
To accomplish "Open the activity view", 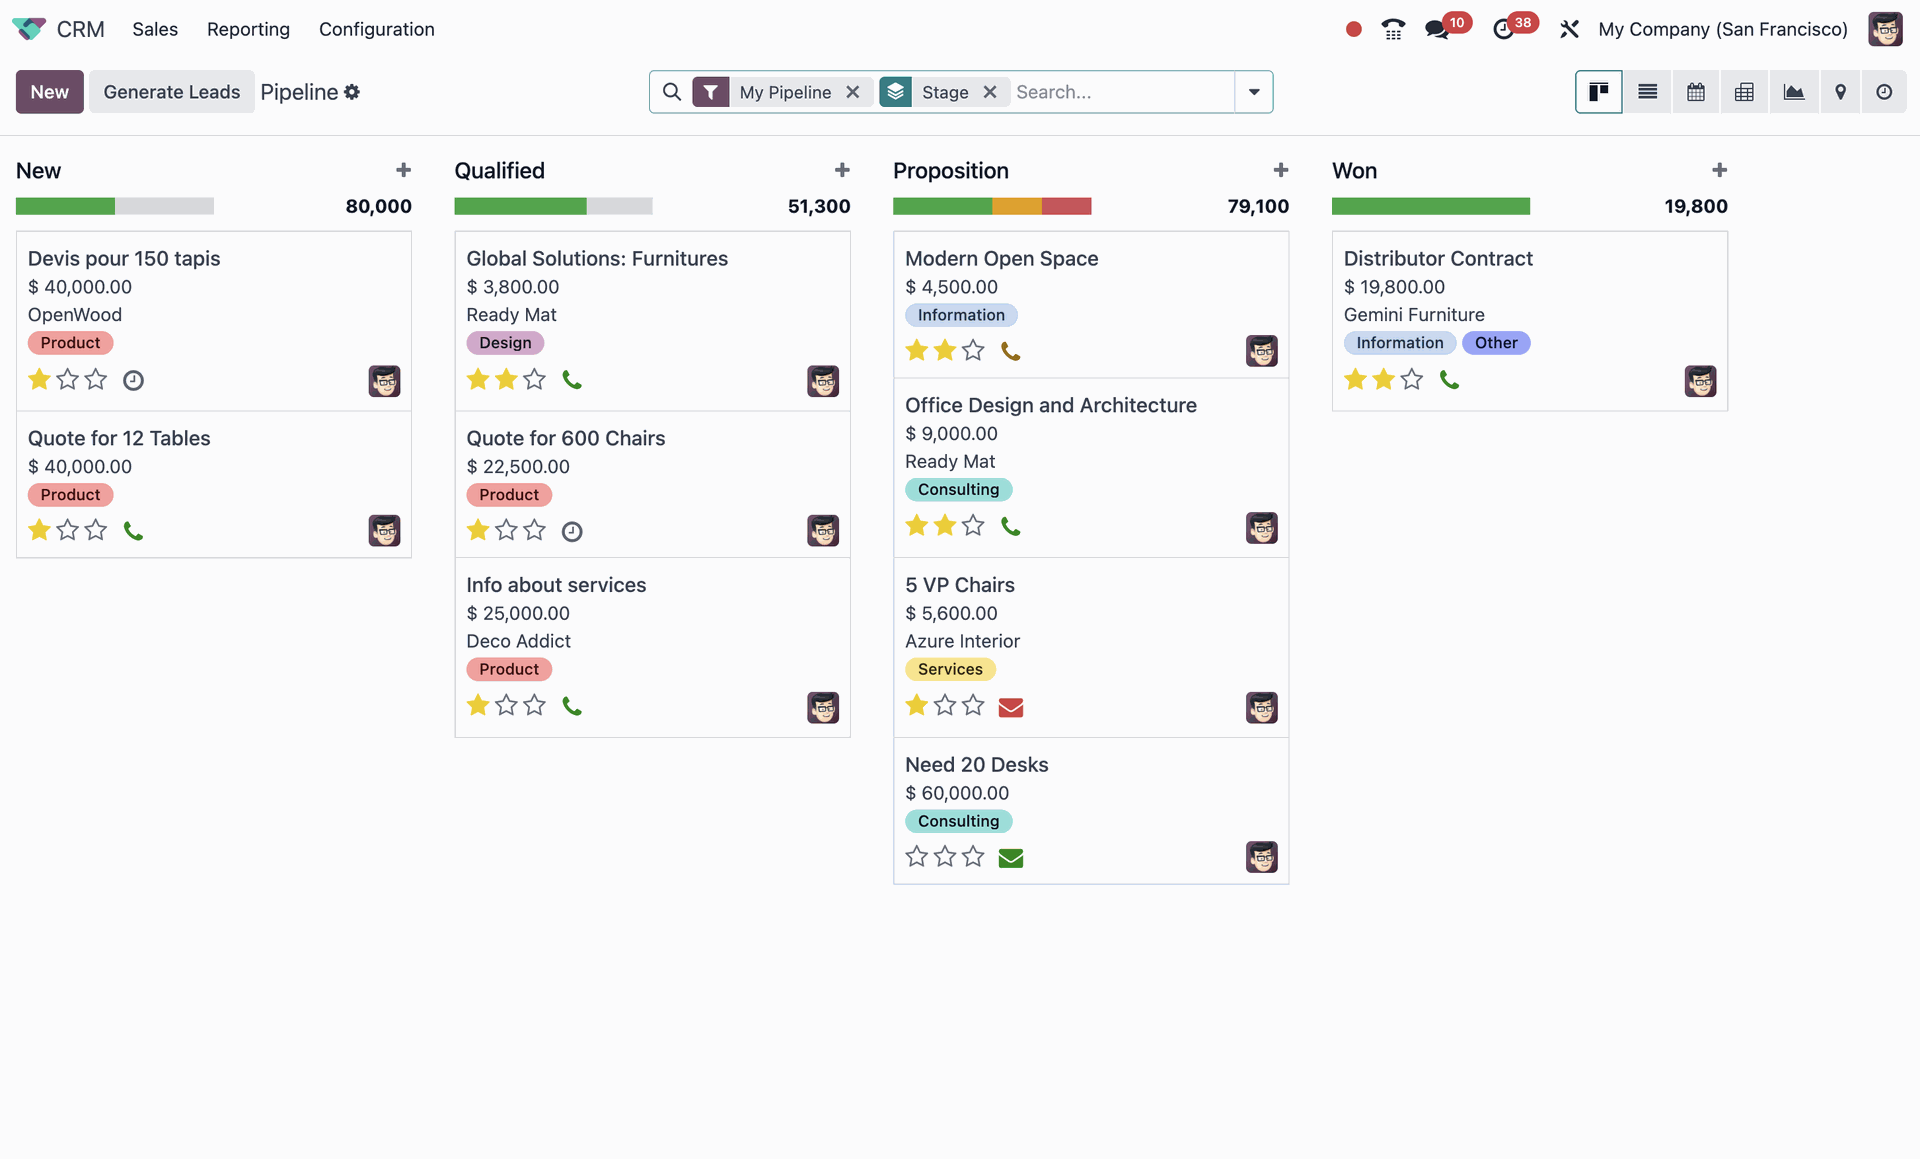I will click(1885, 91).
